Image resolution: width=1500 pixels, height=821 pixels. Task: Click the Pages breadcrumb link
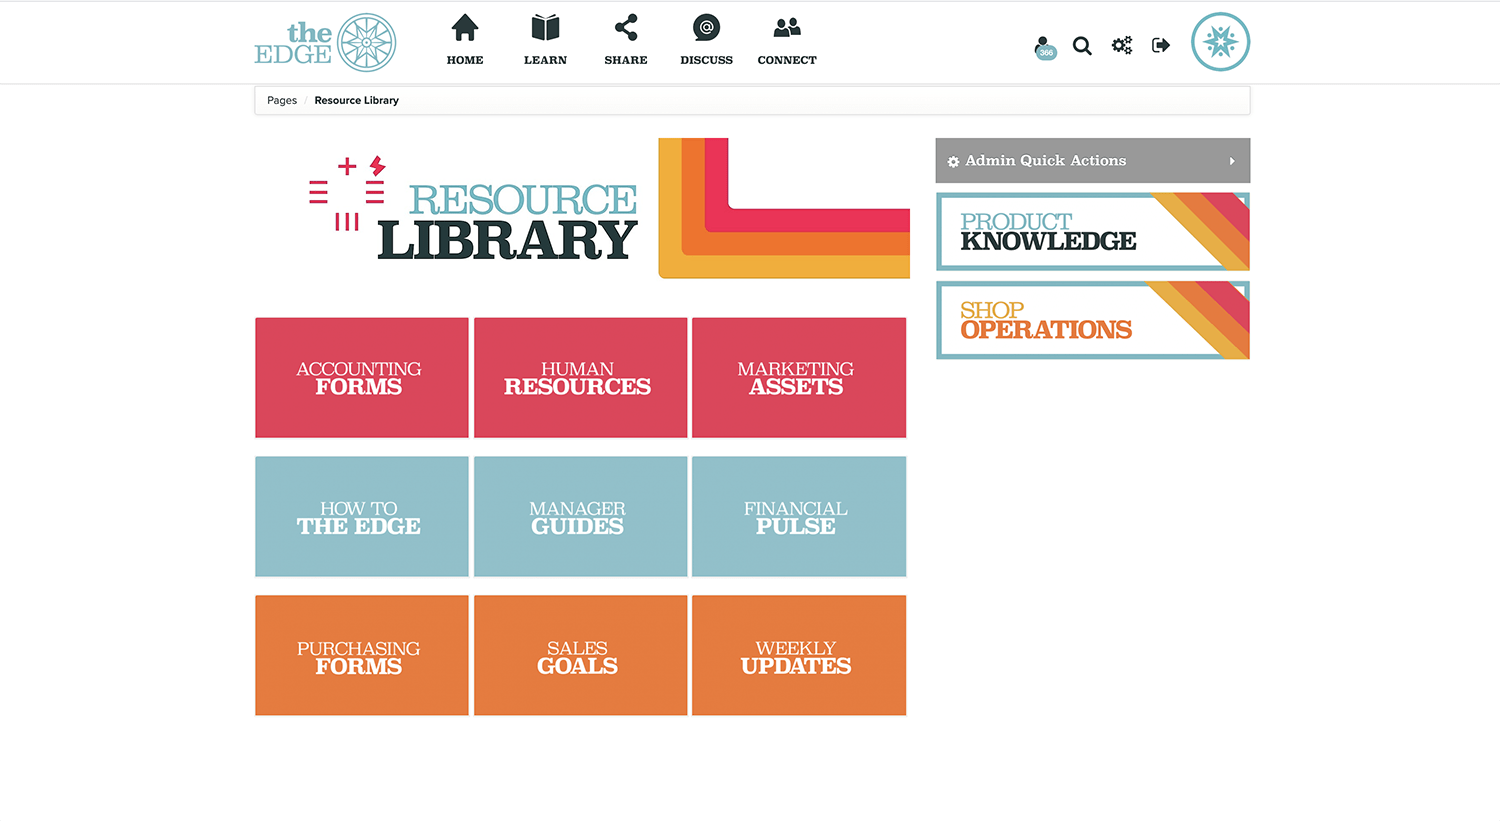click(282, 101)
